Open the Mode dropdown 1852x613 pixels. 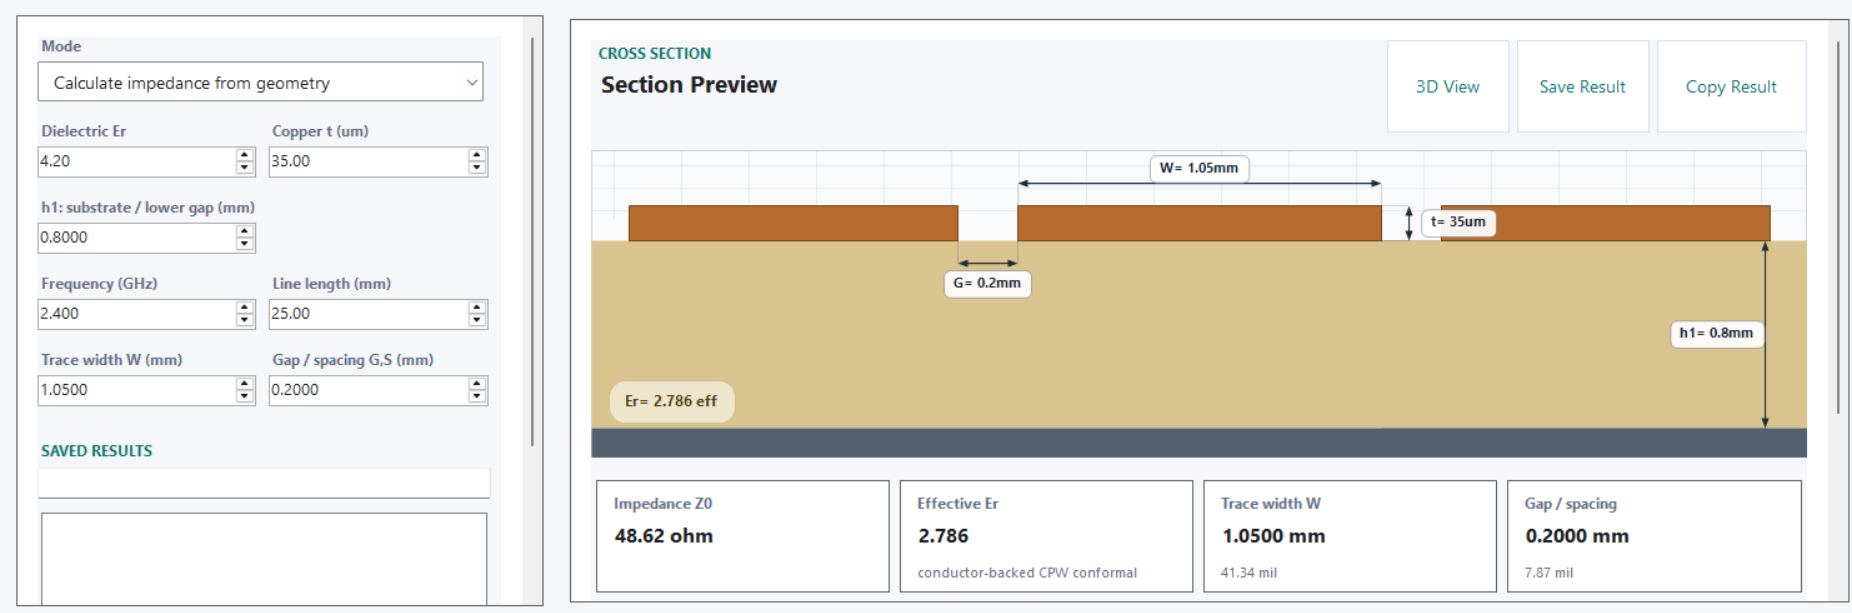click(x=260, y=82)
